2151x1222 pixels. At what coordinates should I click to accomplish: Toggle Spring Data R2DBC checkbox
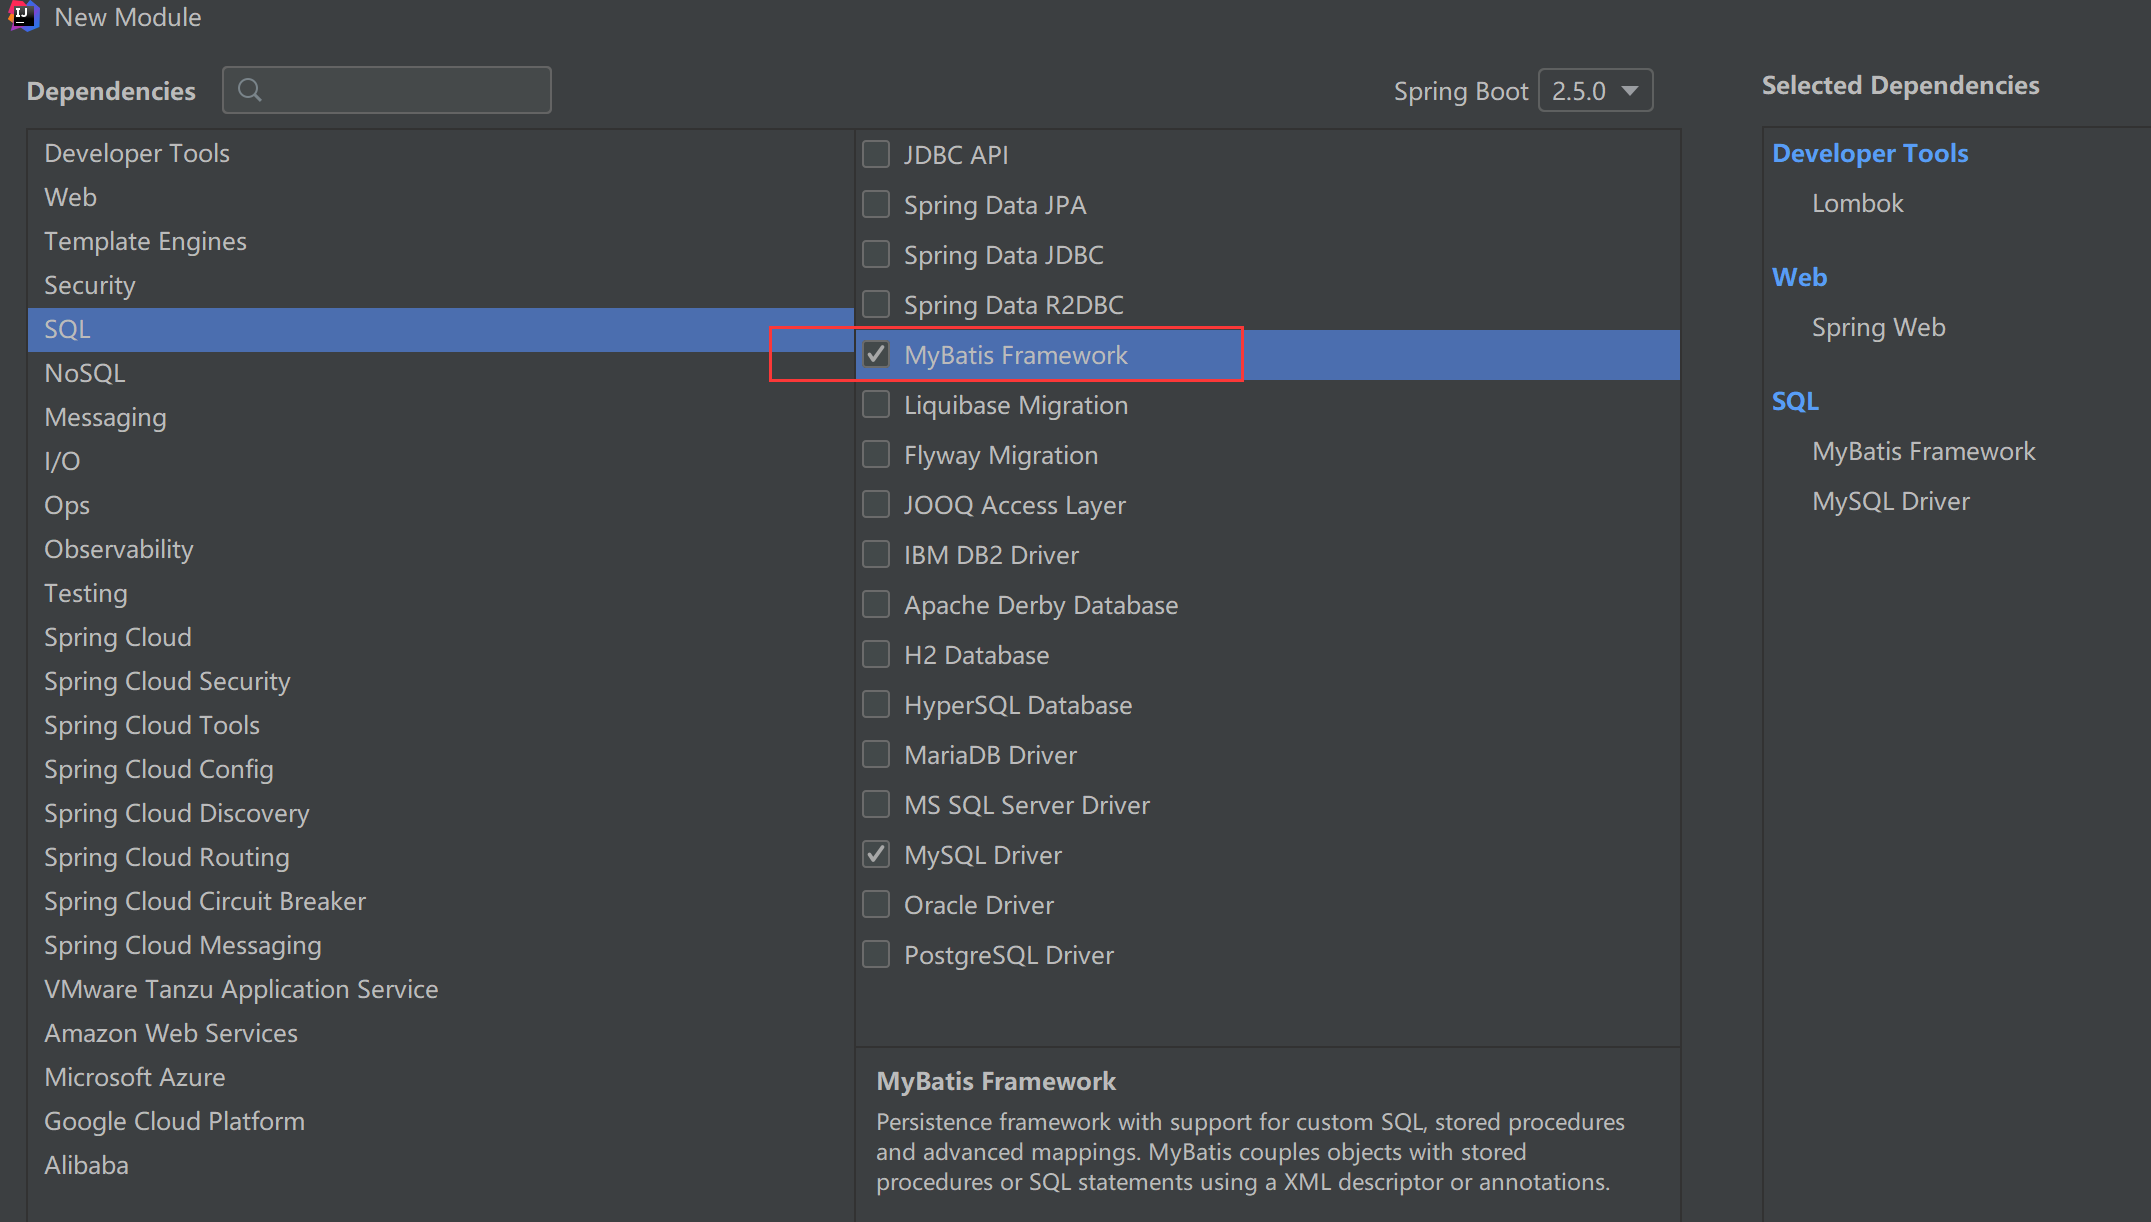(x=876, y=304)
